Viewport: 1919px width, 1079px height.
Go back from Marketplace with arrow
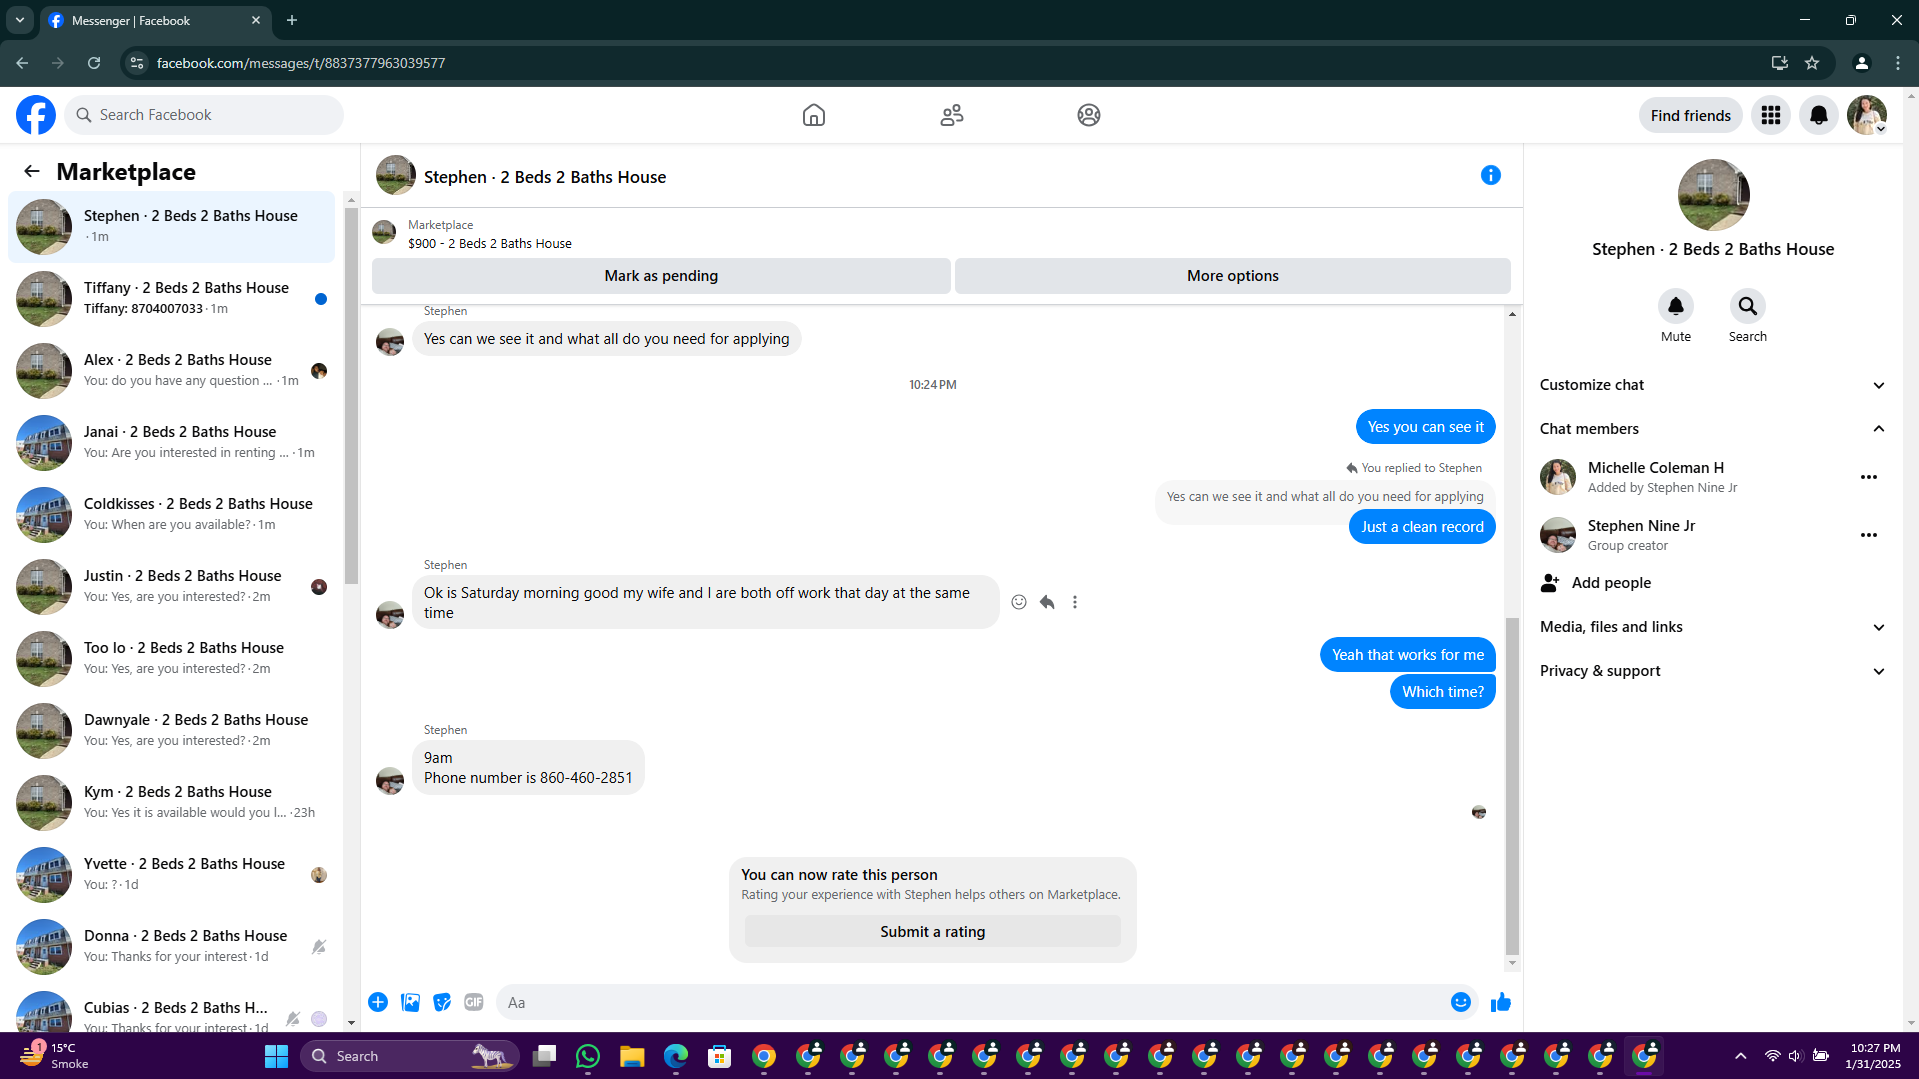[x=32, y=172]
